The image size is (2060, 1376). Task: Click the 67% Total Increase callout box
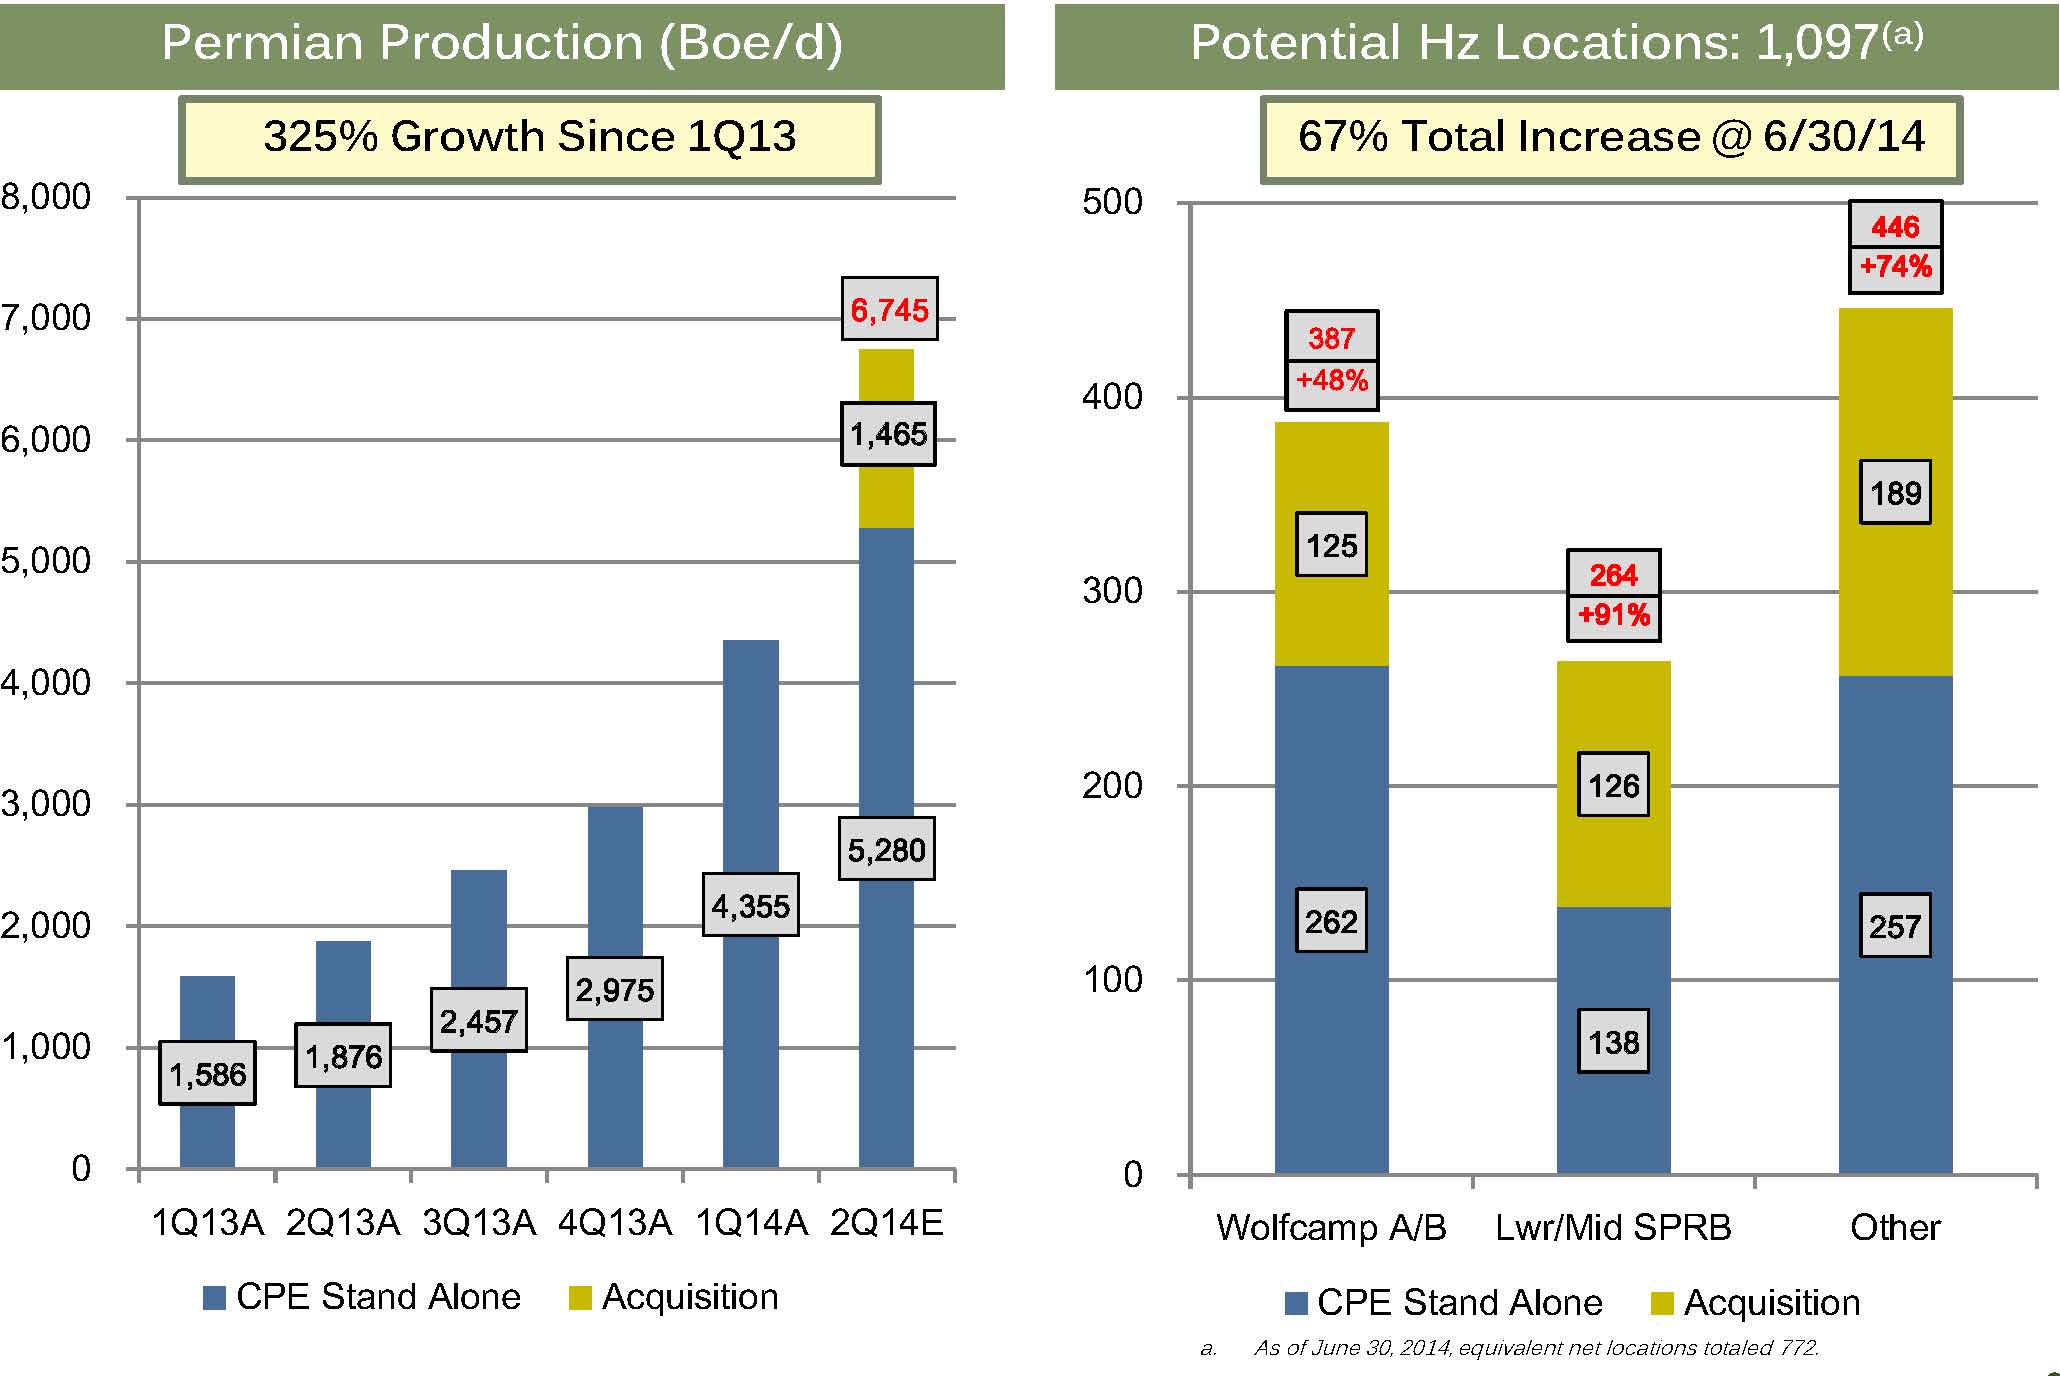[1610, 138]
